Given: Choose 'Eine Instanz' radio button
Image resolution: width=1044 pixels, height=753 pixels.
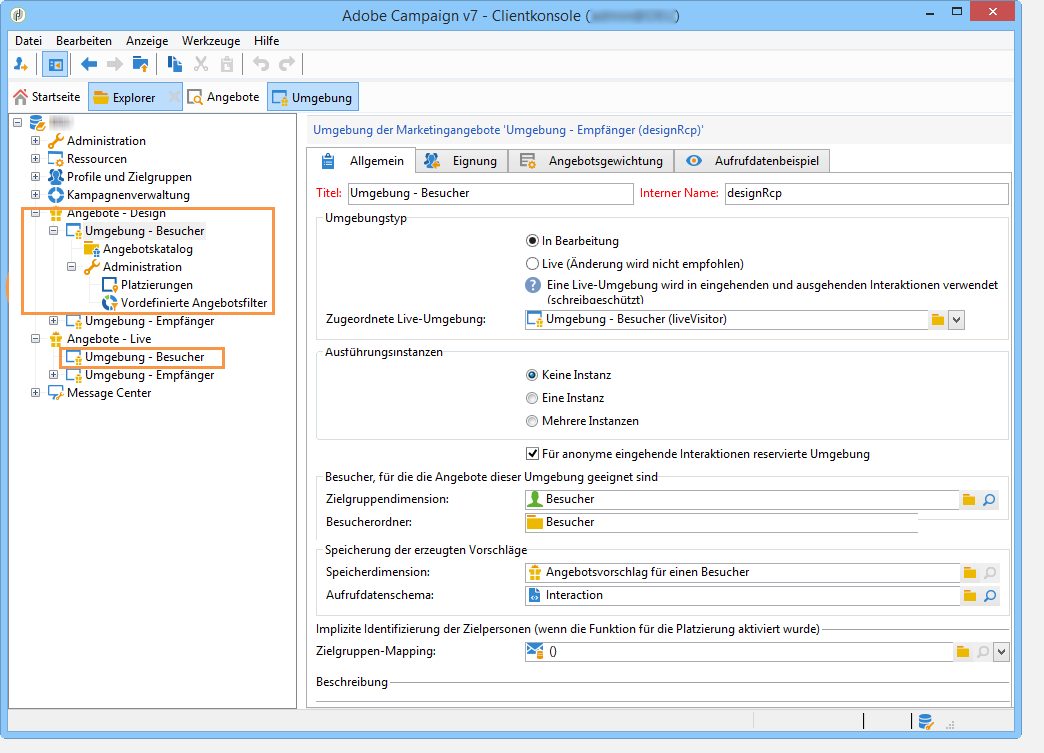Looking at the screenshot, I should click(531, 398).
